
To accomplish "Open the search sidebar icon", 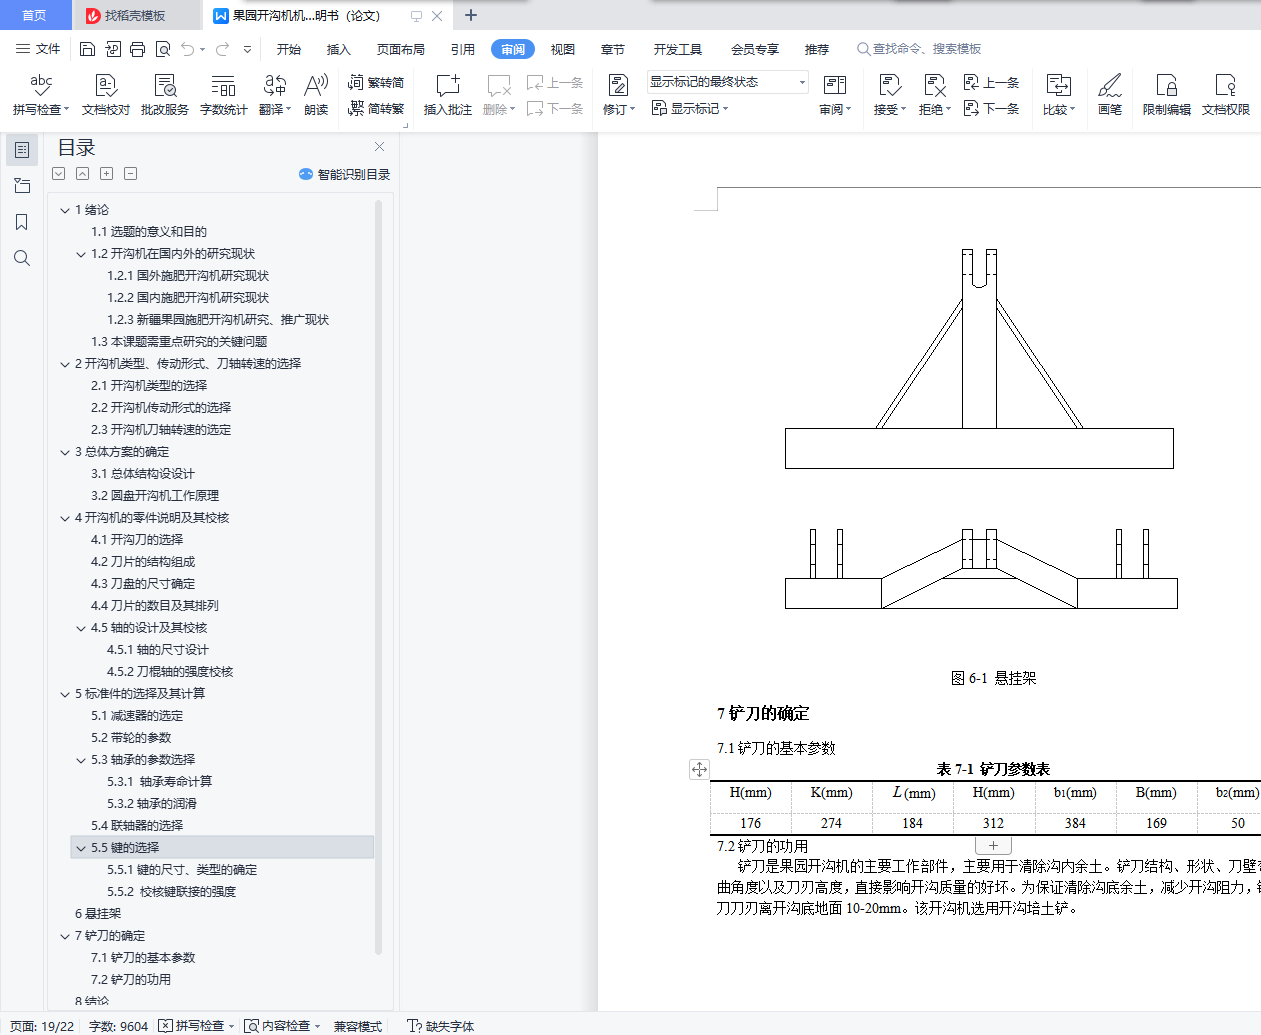I will [x=22, y=258].
